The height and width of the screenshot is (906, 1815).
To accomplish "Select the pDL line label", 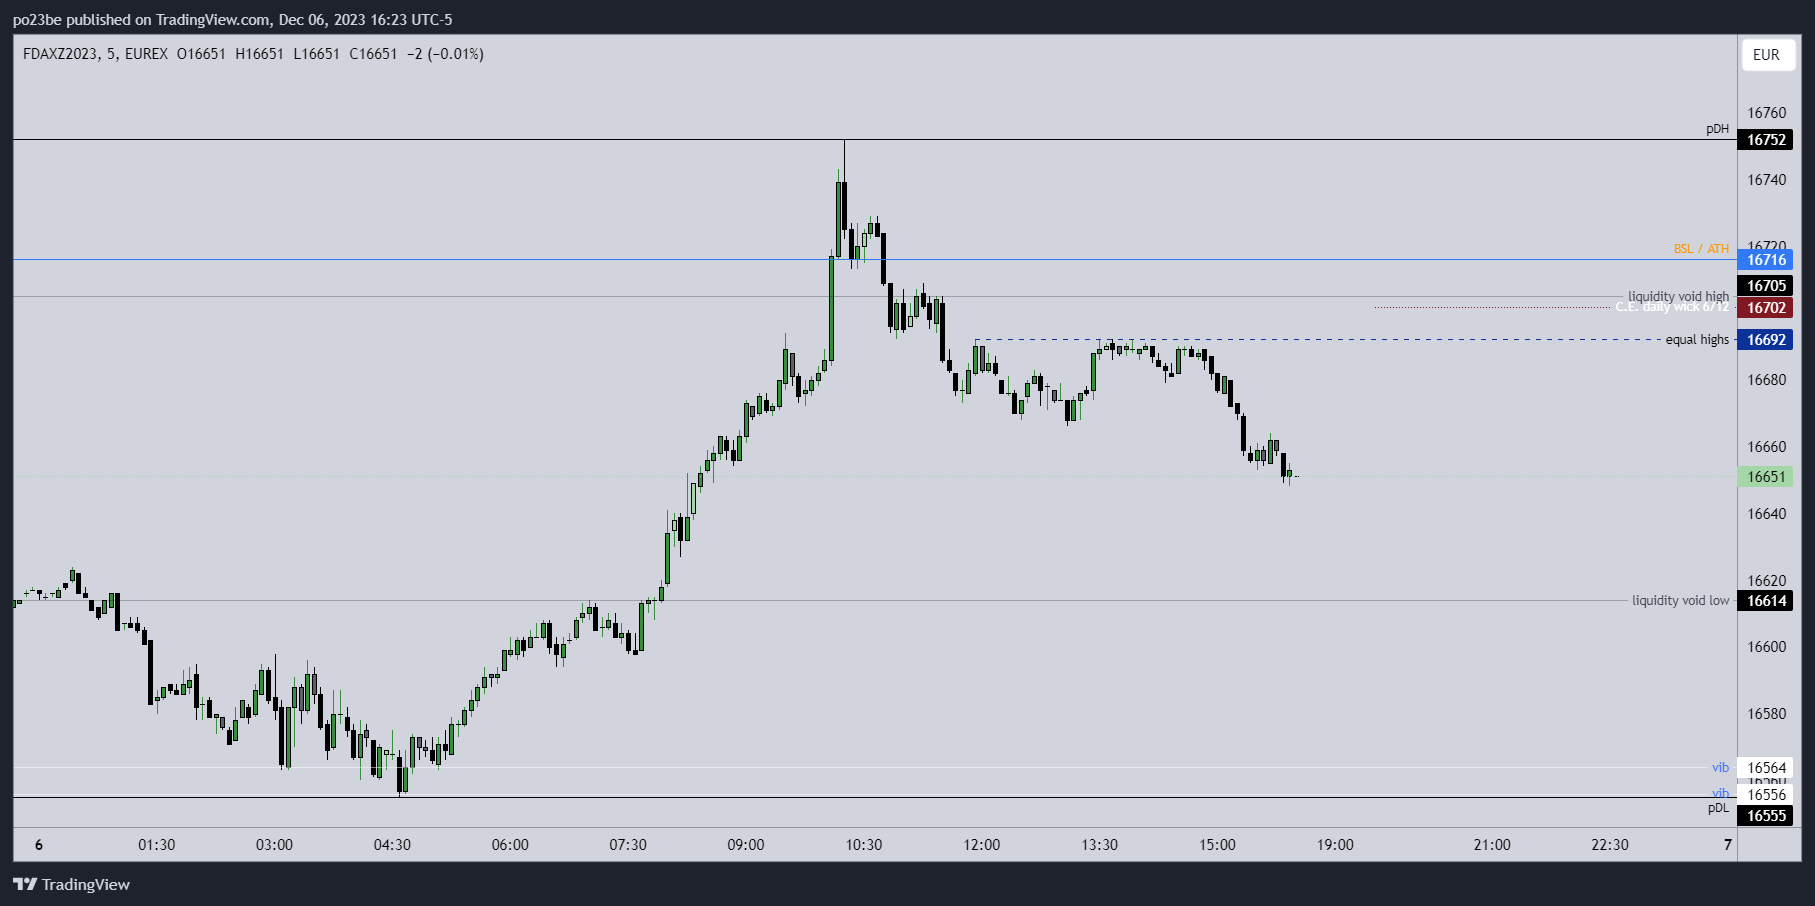I will pyautogui.click(x=1718, y=808).
